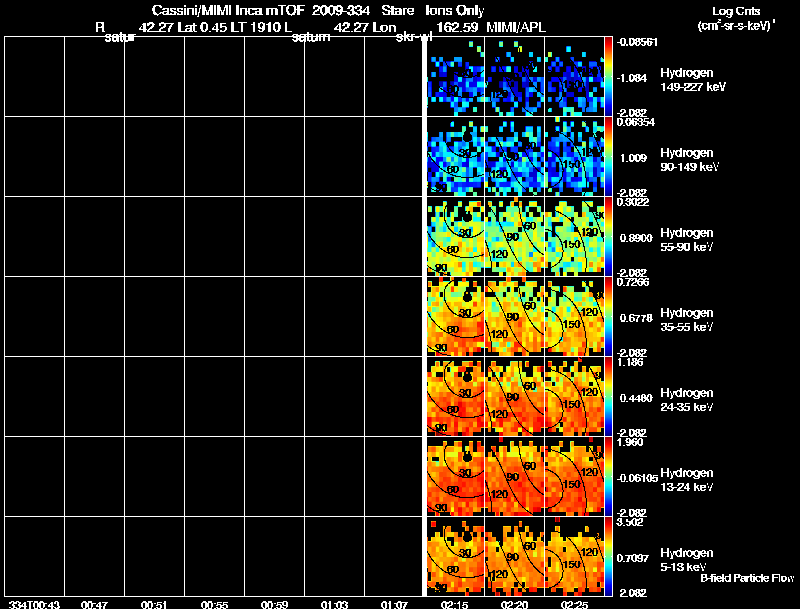The width and height of the screenshot is (800, 609).
Task: Select the 'Hydrogen 35-55 keV' row label
Action: [x=687, y=320]
